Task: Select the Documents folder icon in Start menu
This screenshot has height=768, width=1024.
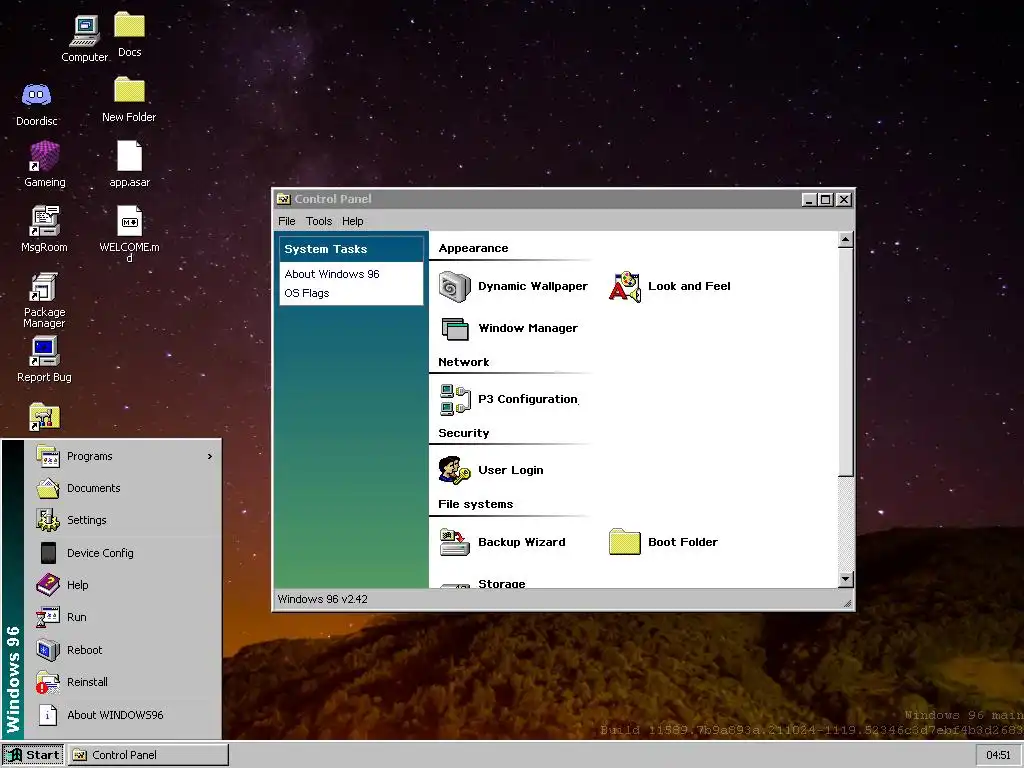Action: pos(48,488)
